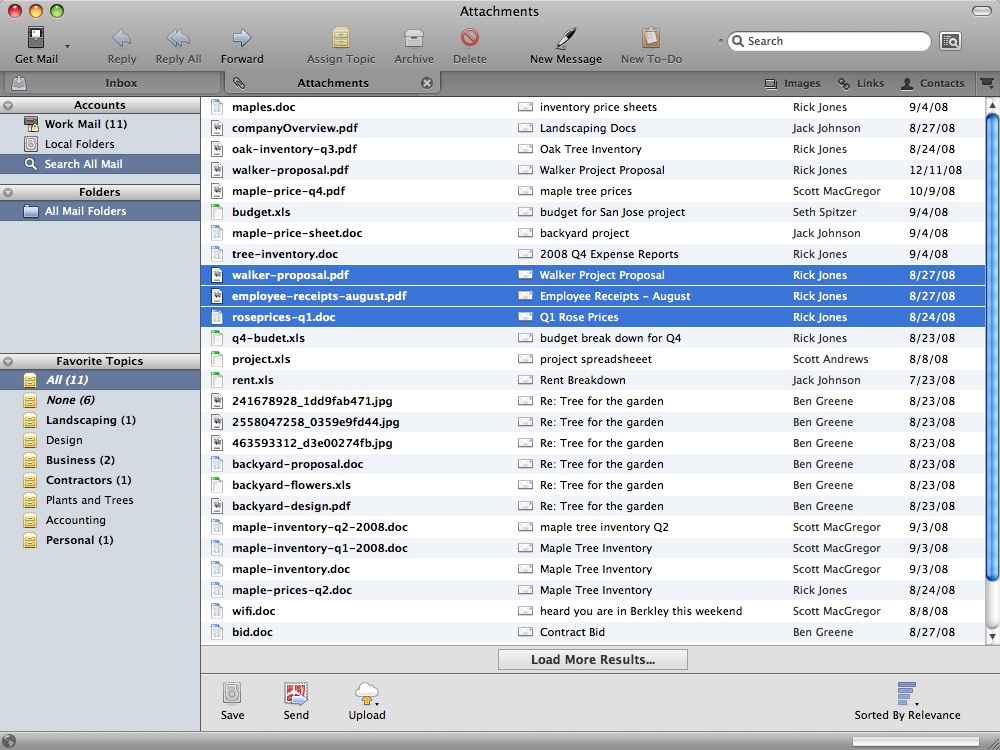Viewport: 1000px width, 750px height.
Task: Show the Images filter view
Action: tap(792, 84)
